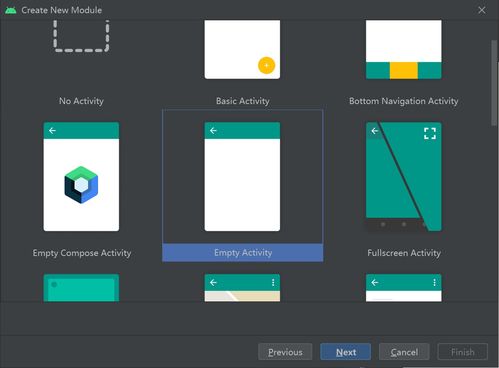Screen dimensions: 499x368
Task: Choose the Basic Activity template preview
Action: tap(242, 49)
